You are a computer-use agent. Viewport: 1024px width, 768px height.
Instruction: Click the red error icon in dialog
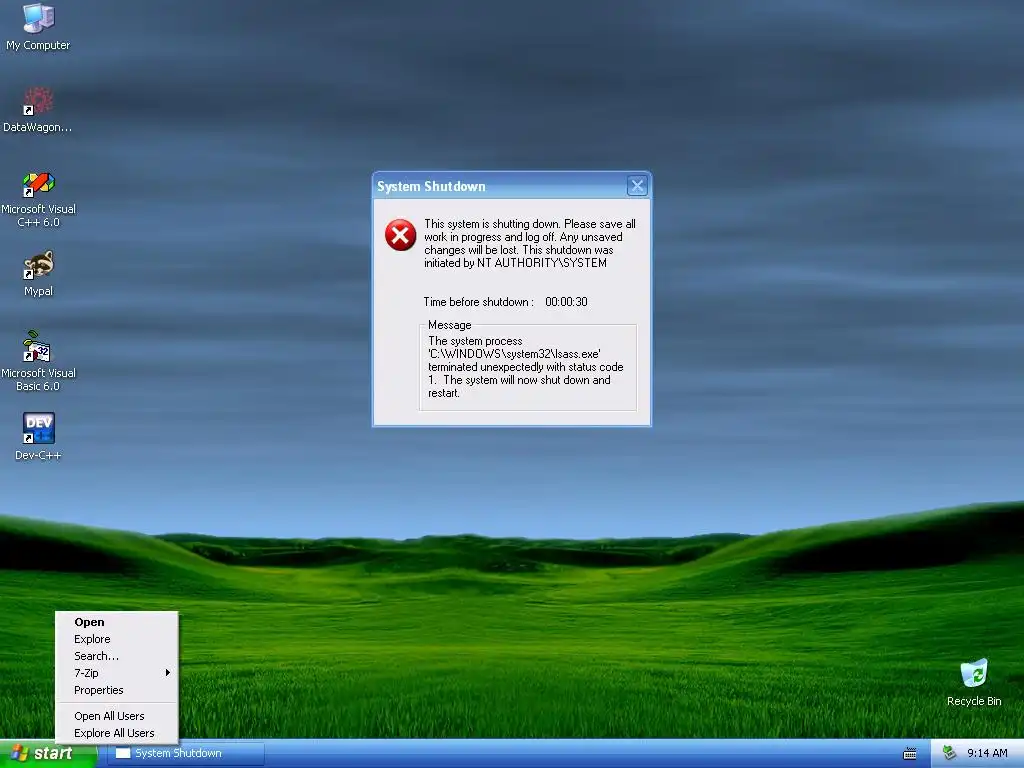click(400, 235)
